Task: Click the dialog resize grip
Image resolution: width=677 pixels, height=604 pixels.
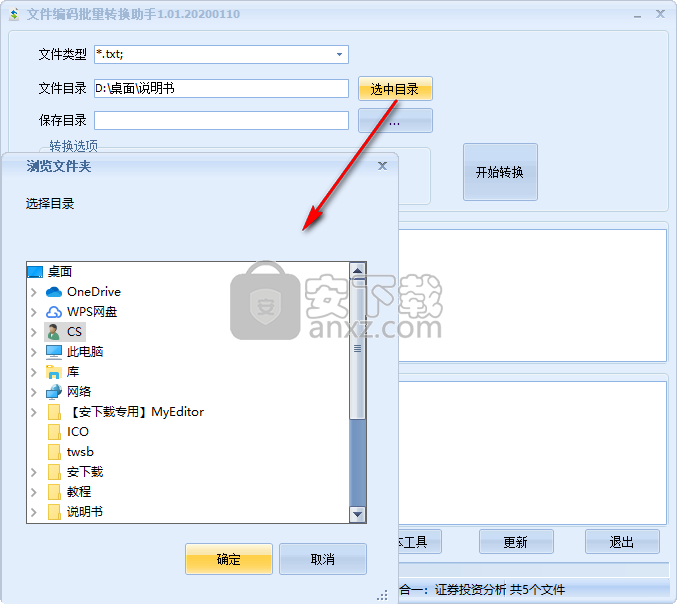Action: tap(383, 595)
